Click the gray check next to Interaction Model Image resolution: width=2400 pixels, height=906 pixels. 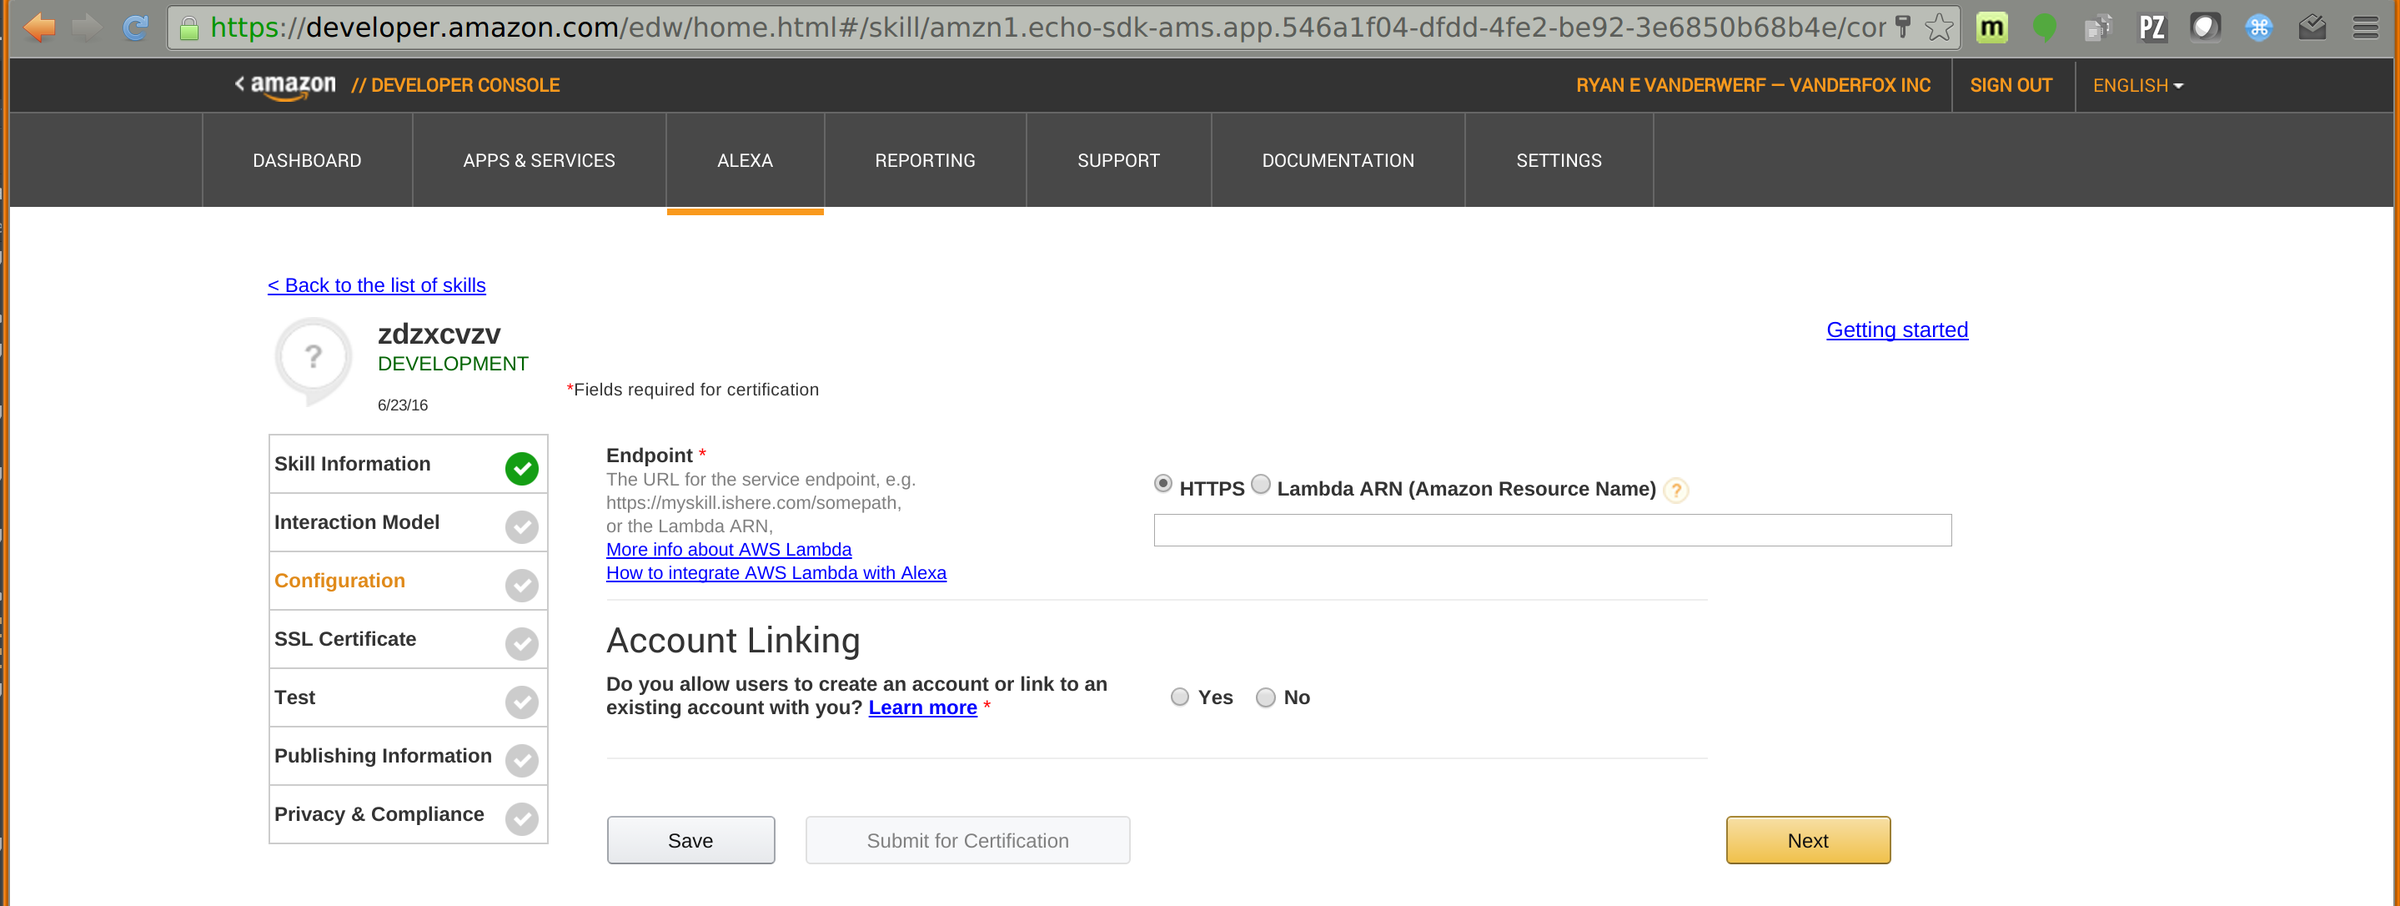(x=522, y=526)
